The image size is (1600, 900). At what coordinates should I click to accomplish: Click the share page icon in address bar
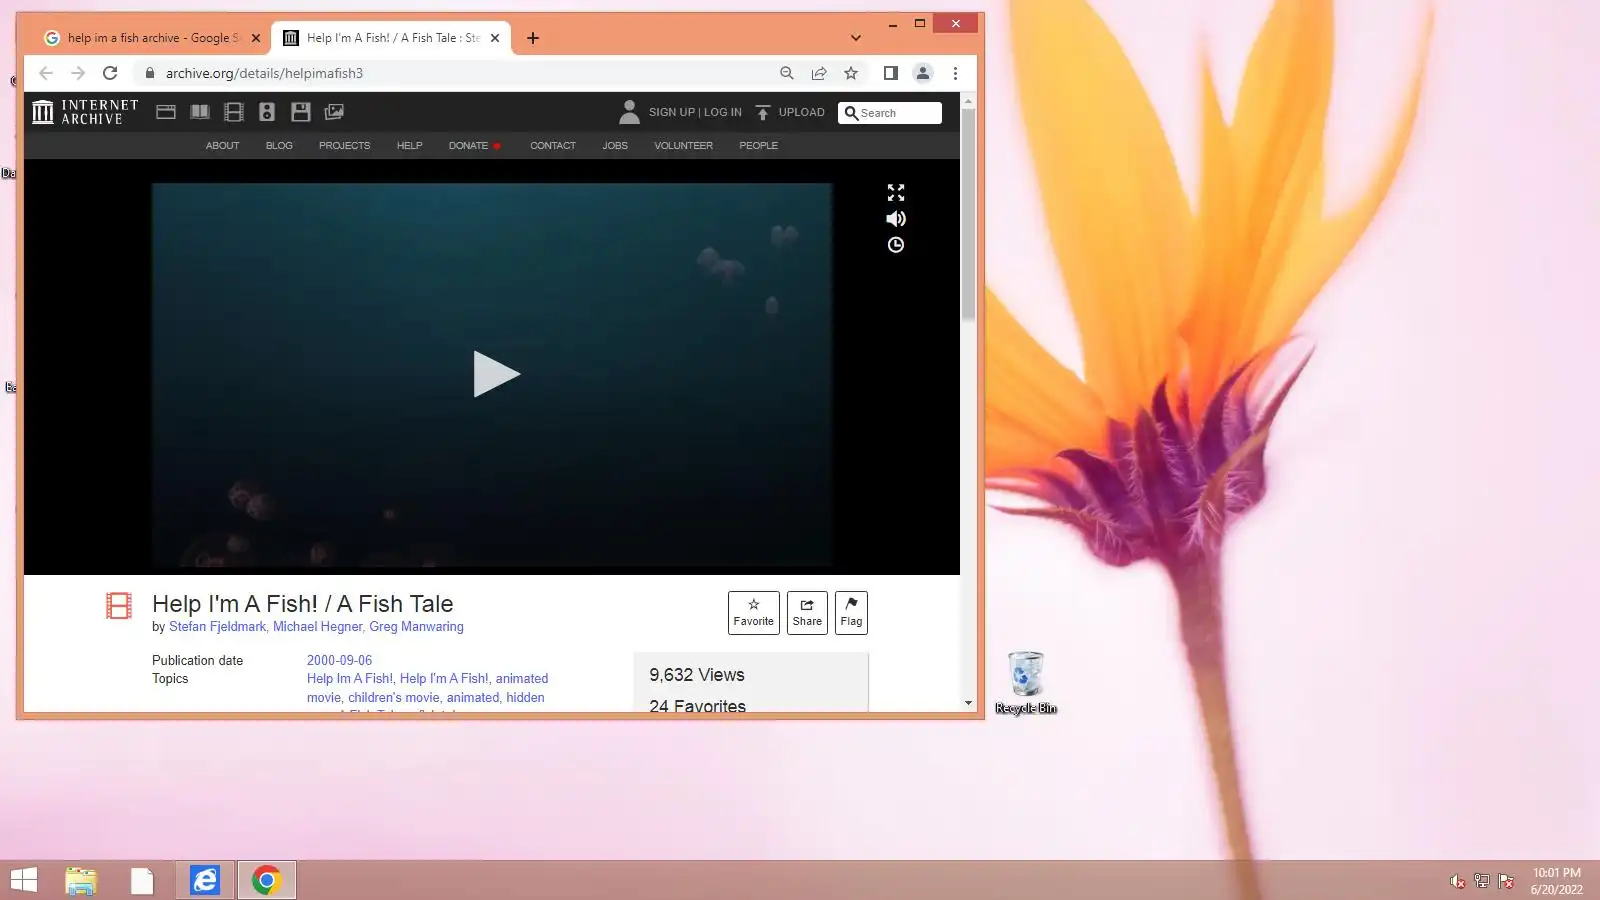click(x=819, y=73)
